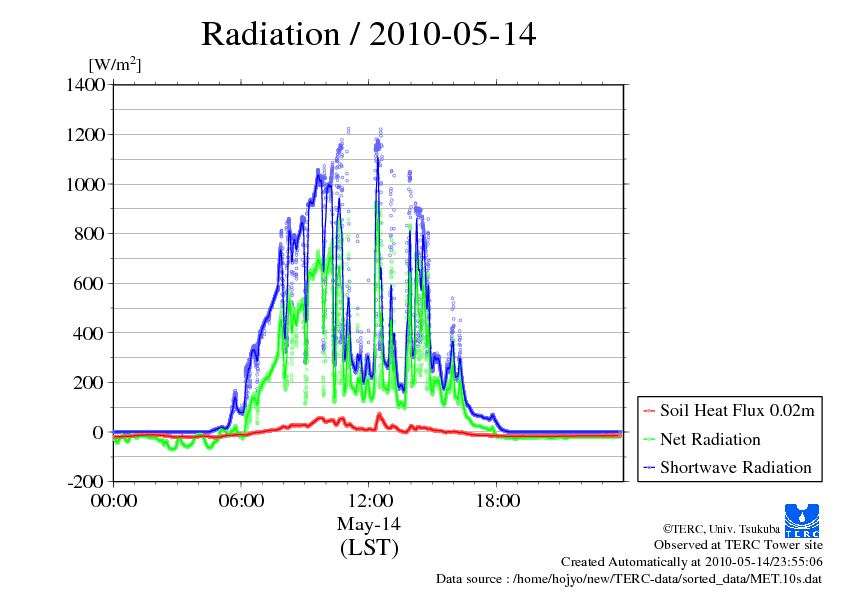
Task: Click the "Soil Heat Flux 0.02m" legend label
Action: pos(737,411)
